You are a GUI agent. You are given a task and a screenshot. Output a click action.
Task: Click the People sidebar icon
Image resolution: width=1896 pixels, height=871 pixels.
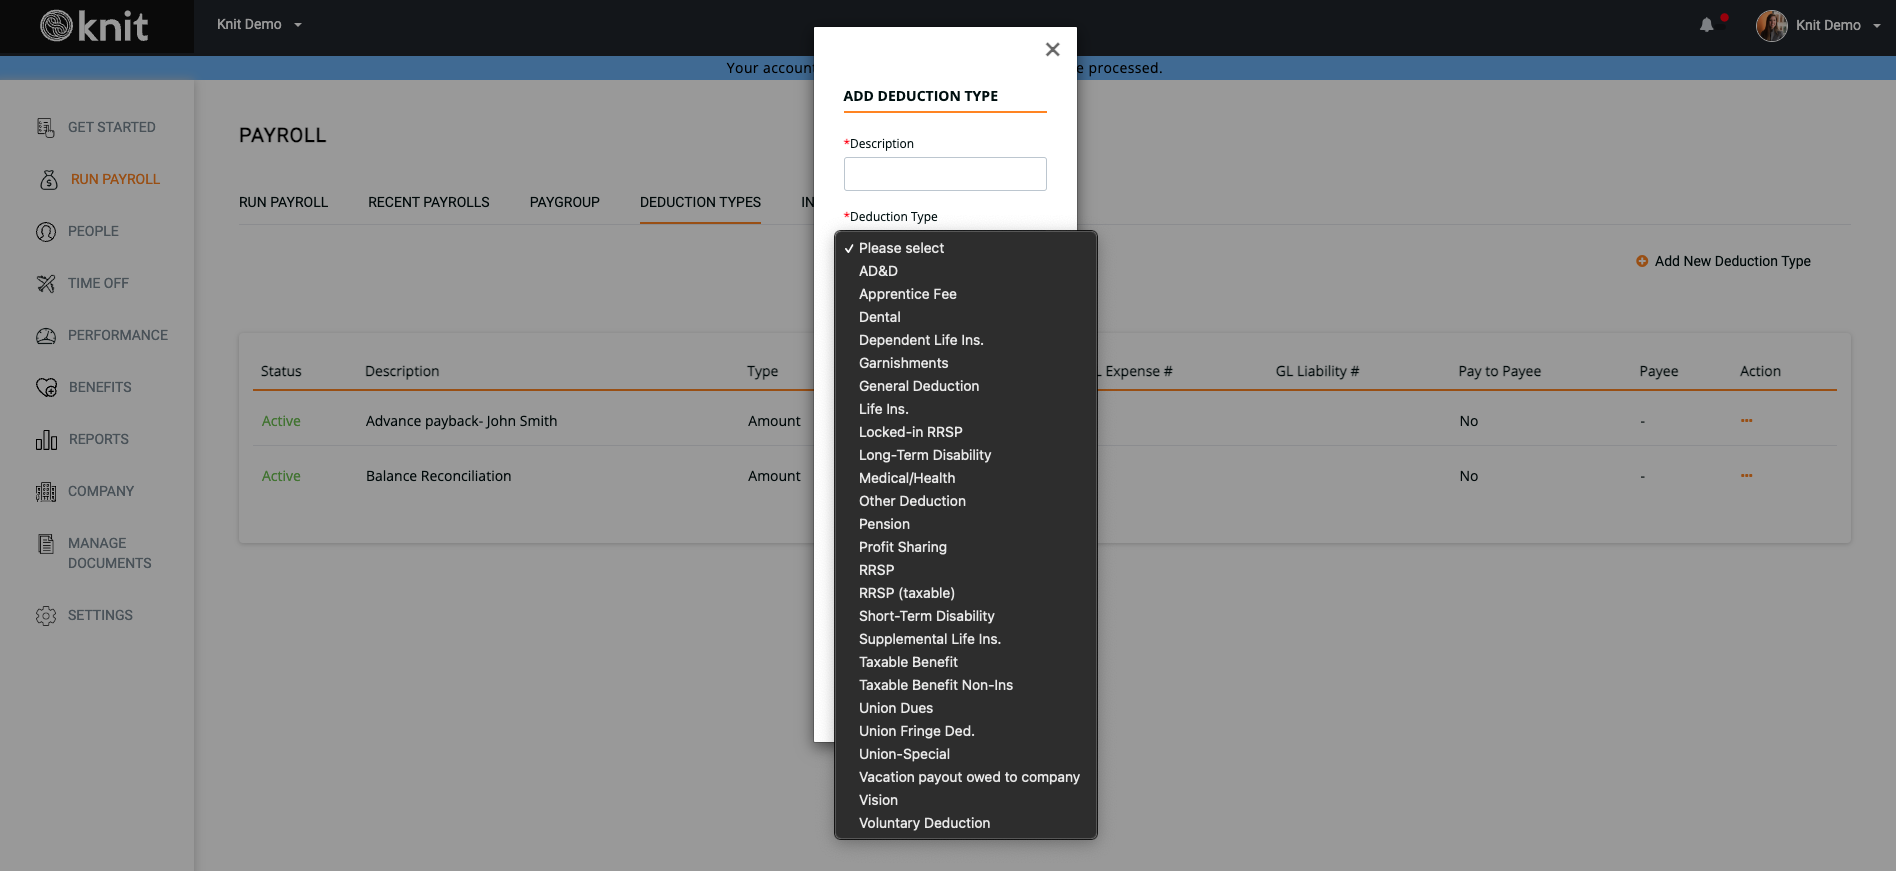(46, 231)
